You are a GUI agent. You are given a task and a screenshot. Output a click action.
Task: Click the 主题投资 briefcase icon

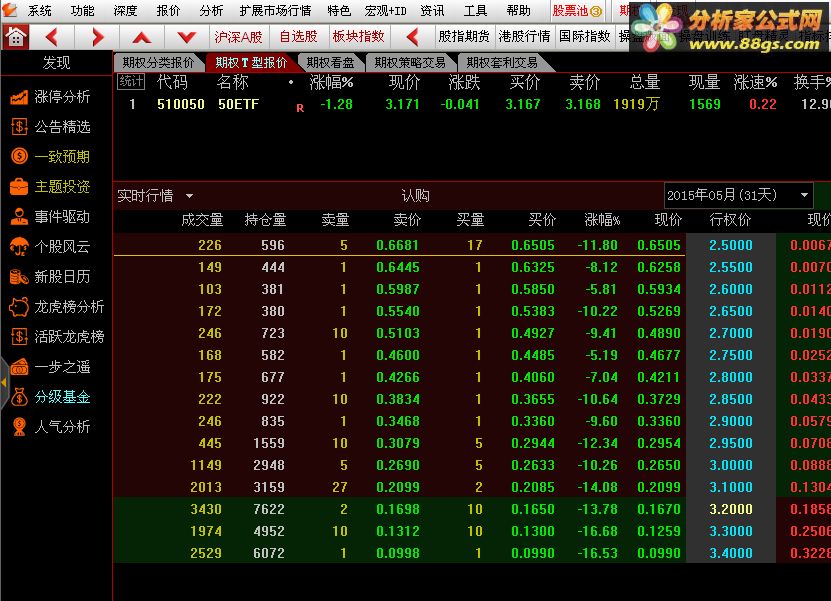click(19, 187)
